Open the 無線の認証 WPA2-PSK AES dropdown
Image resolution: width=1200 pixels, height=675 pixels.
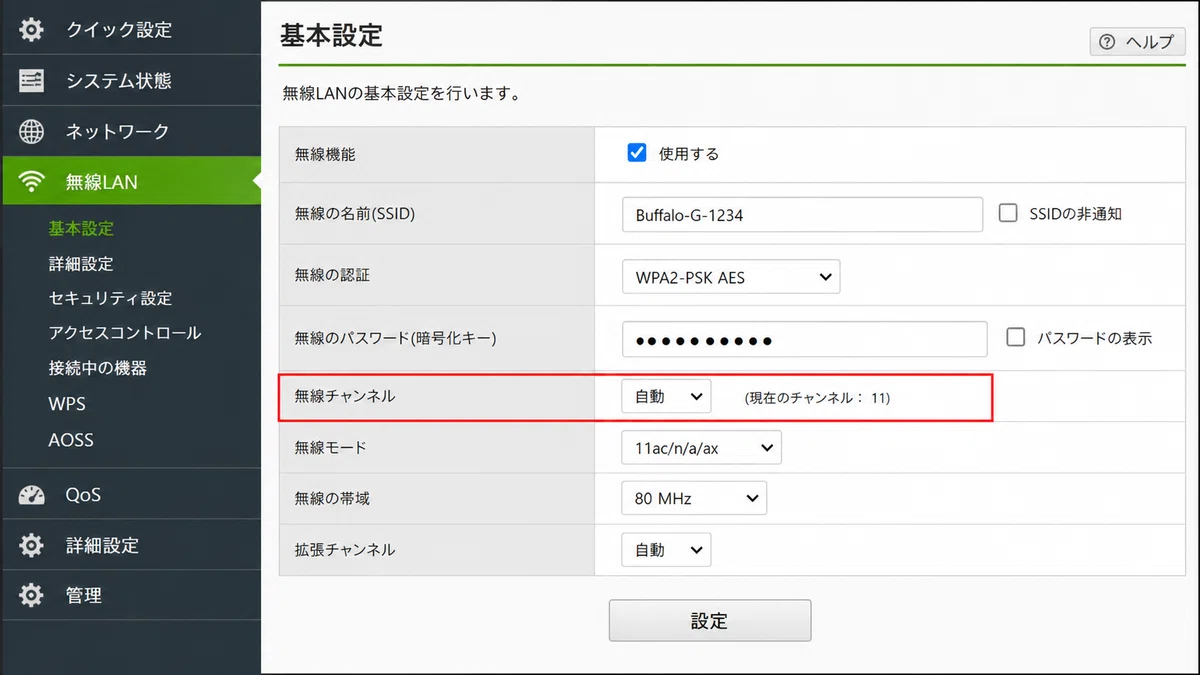point(731,277)
